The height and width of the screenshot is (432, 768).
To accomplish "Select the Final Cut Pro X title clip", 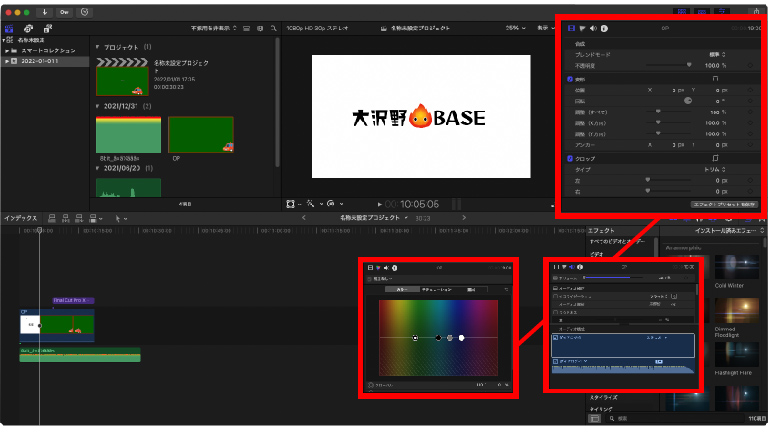I will click(x=73, y=300).
